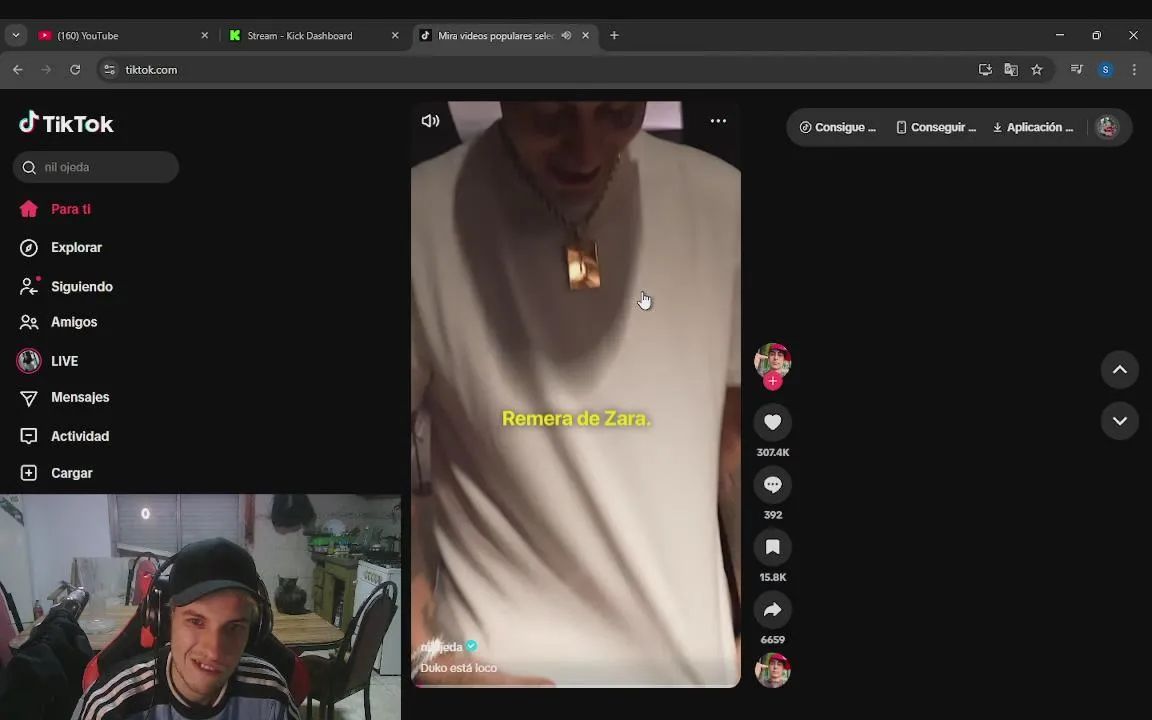Click the TikTok logo
The height and width of the screenshot is (720, 1152).
point(66,123)
